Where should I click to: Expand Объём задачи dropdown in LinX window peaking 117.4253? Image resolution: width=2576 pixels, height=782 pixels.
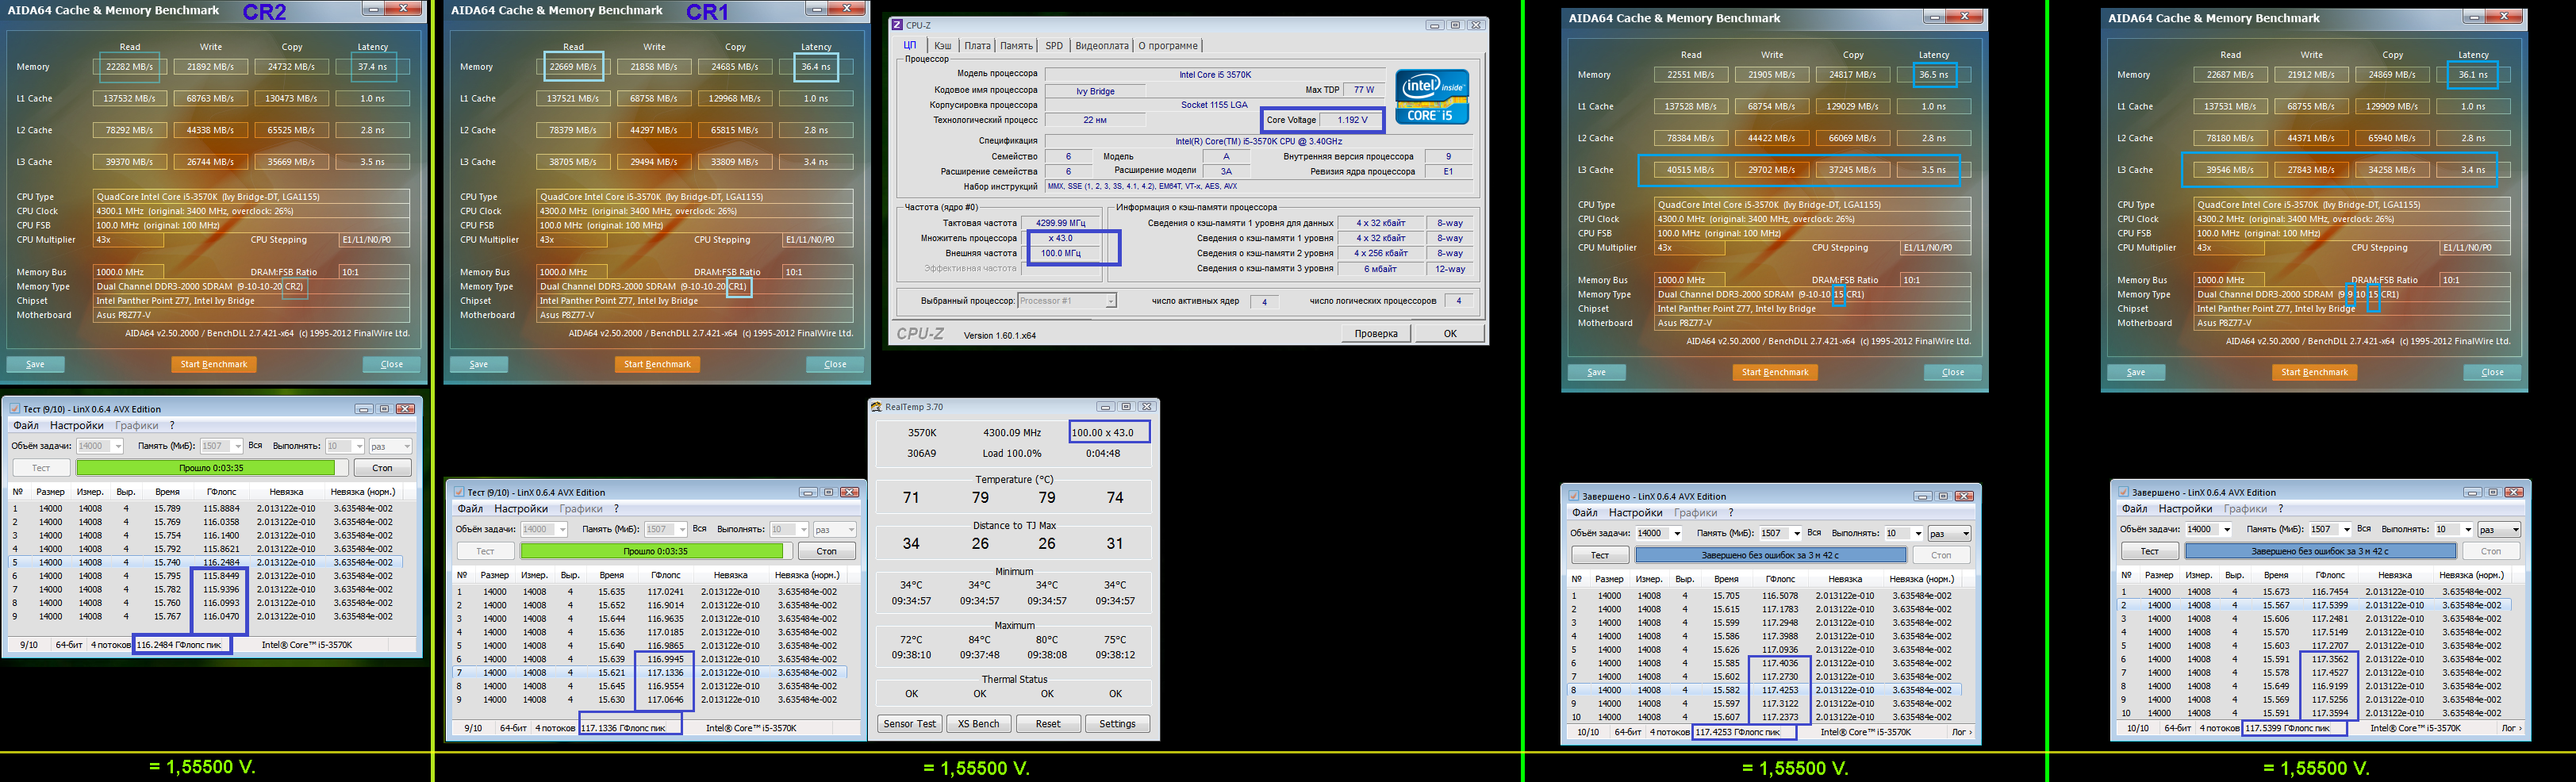[x=1677, y=534]
